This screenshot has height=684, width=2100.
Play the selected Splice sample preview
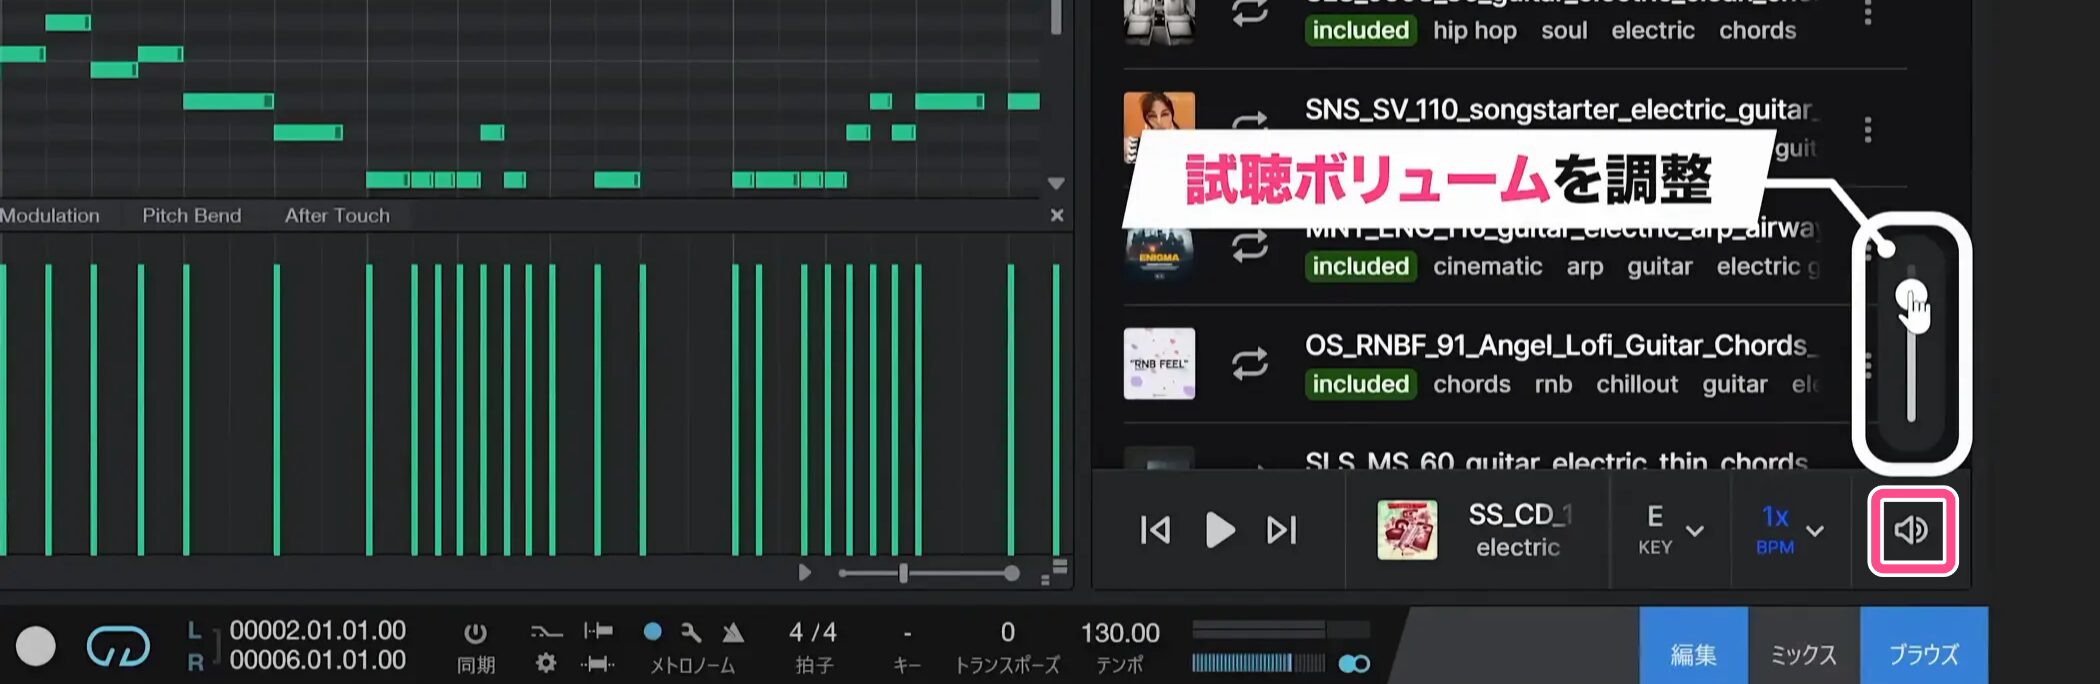pos(1219,530)
